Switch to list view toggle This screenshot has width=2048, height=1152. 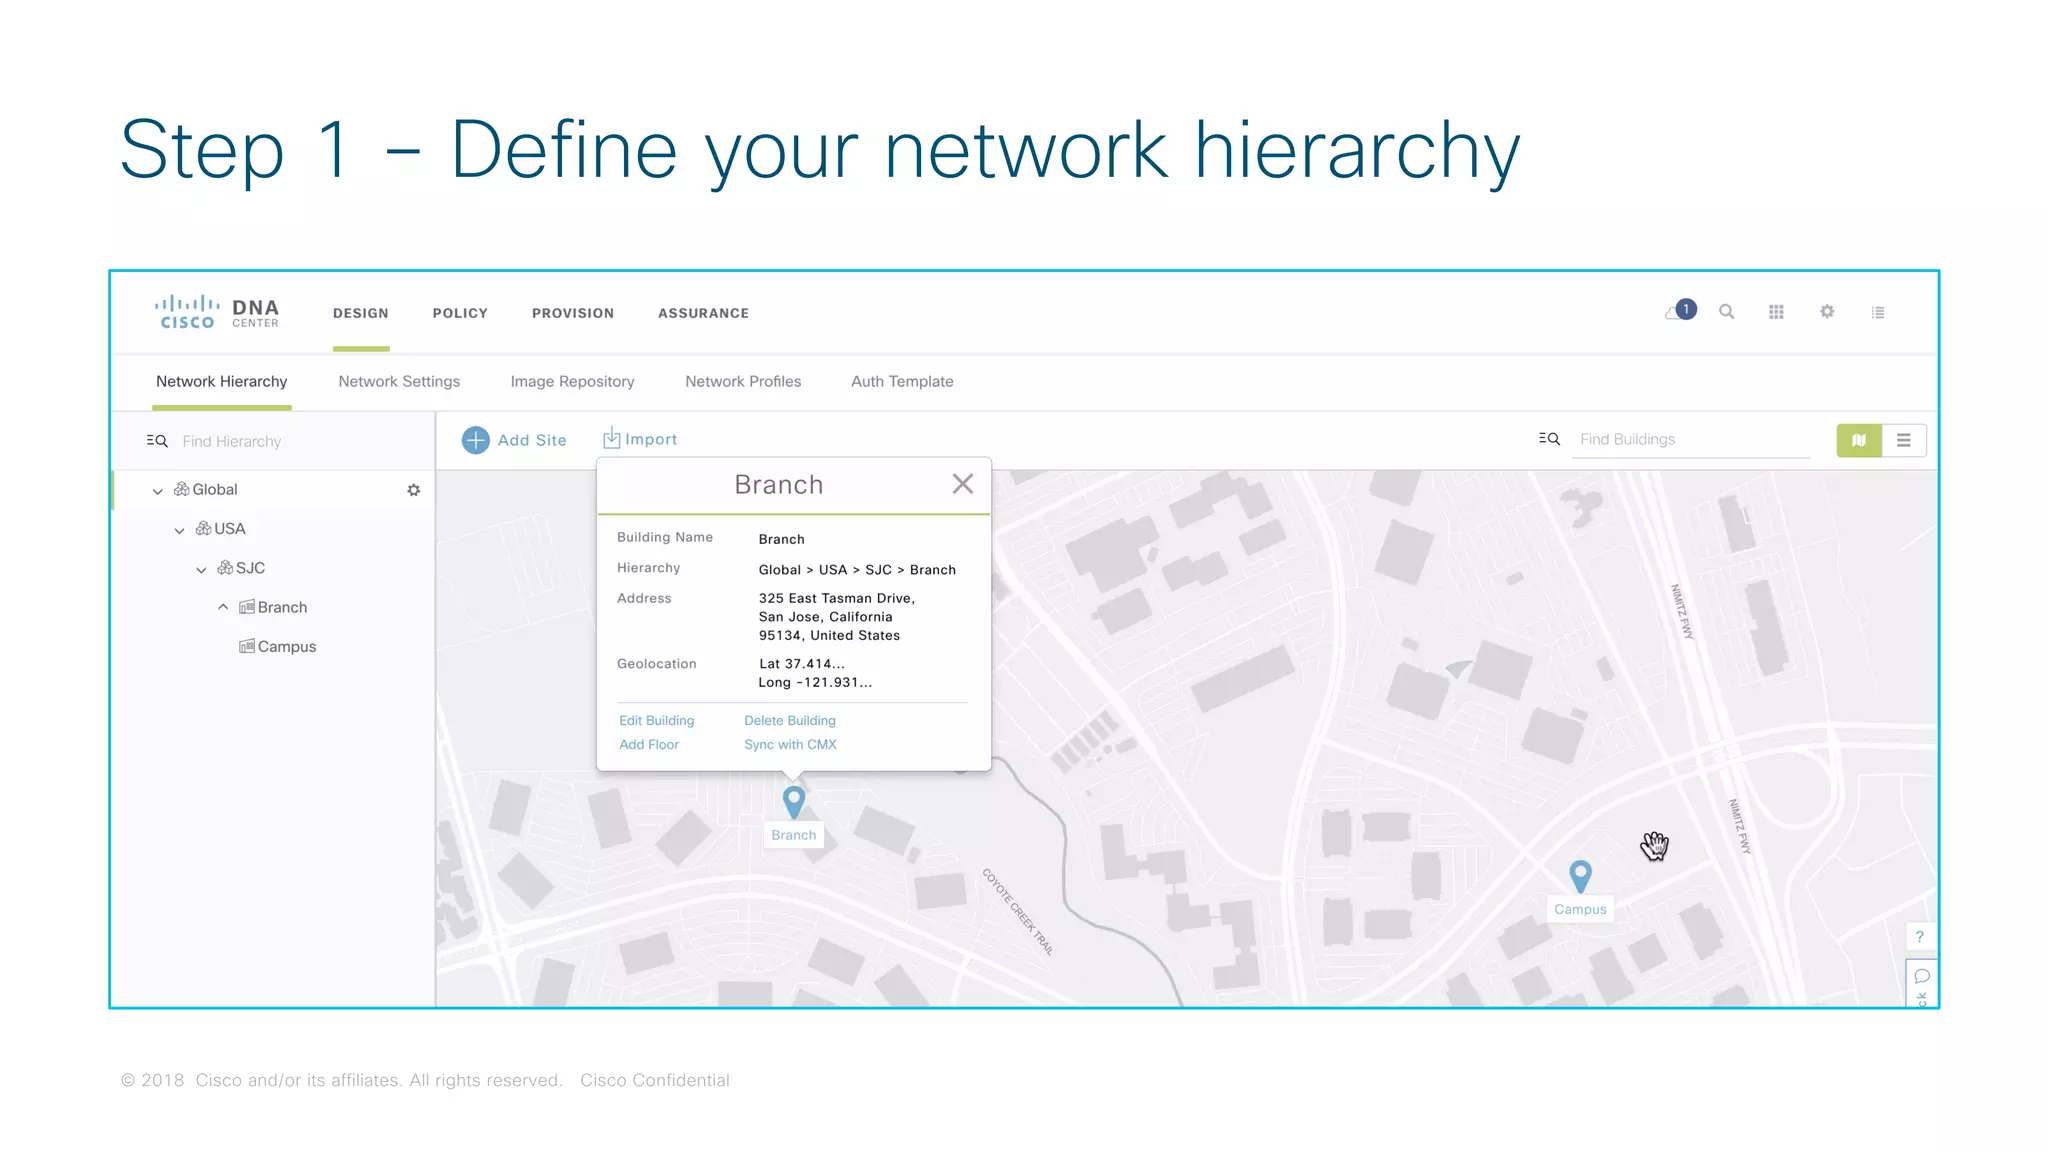click(x=1904, y=440)
